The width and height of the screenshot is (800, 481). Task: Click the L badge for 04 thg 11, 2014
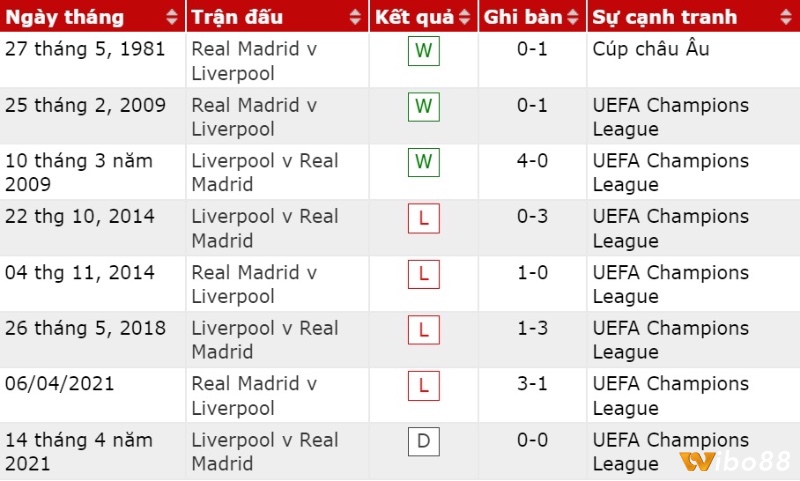point(424,273)
